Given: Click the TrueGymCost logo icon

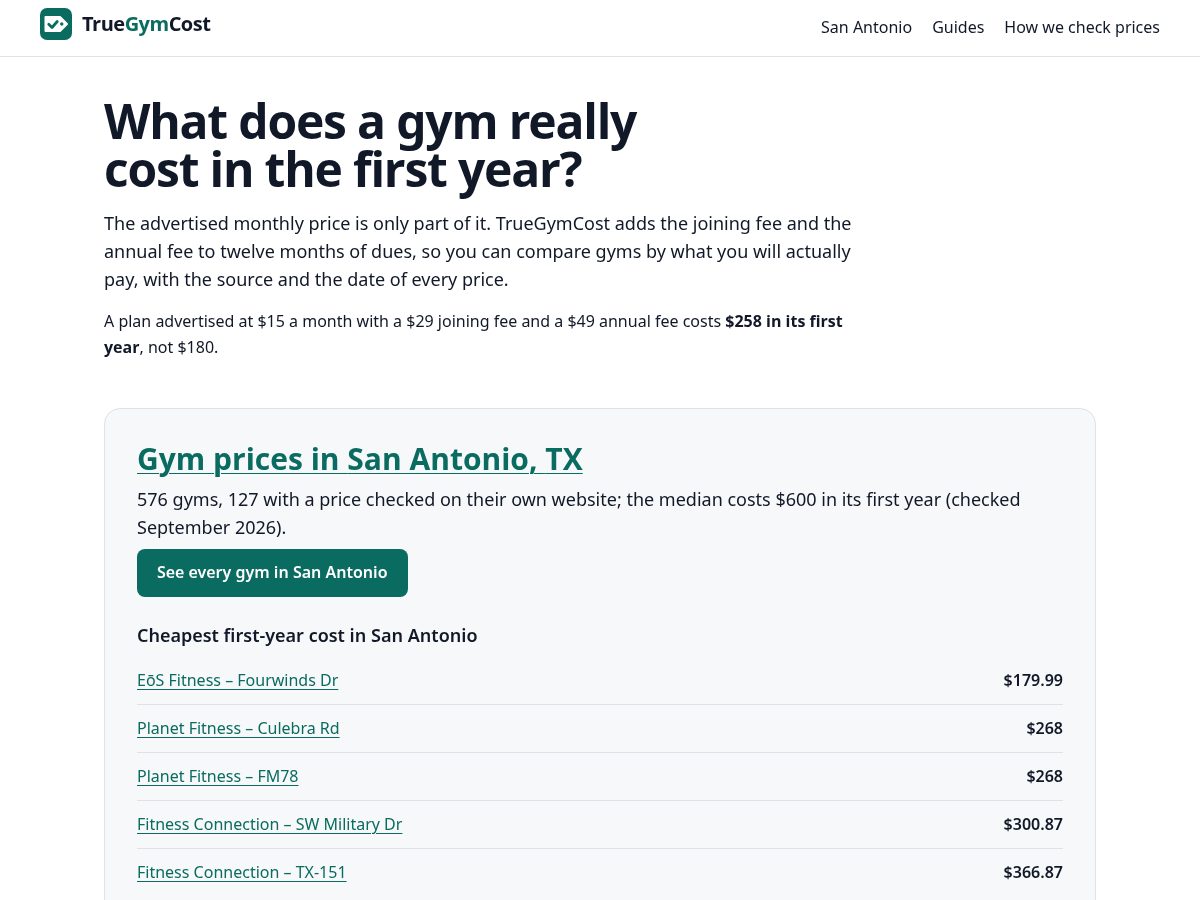Looking at the screenshot, I should (56, 24).
